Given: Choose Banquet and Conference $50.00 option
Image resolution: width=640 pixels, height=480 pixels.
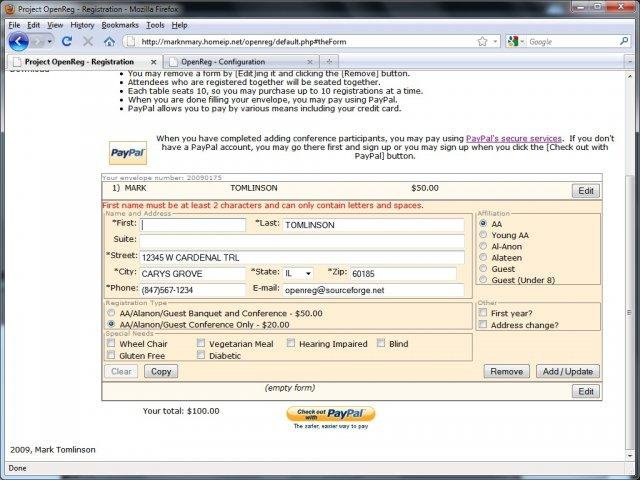Looking at the screenshot, I should [111, 313].
